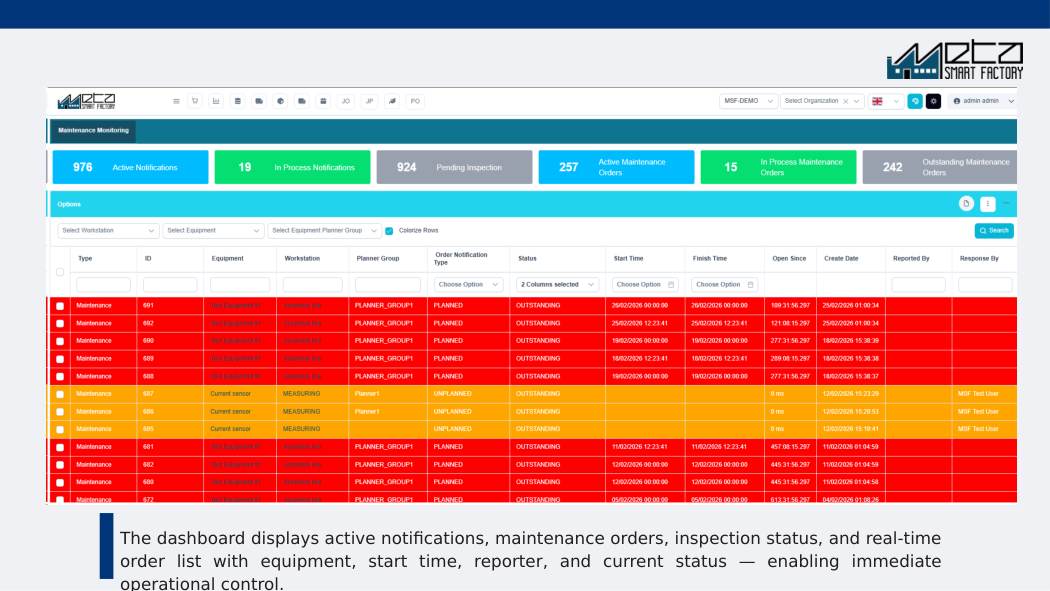The image size is (1050, 591).
Task: Select the row checkbox for ID 691
Action: click(60, 306)
